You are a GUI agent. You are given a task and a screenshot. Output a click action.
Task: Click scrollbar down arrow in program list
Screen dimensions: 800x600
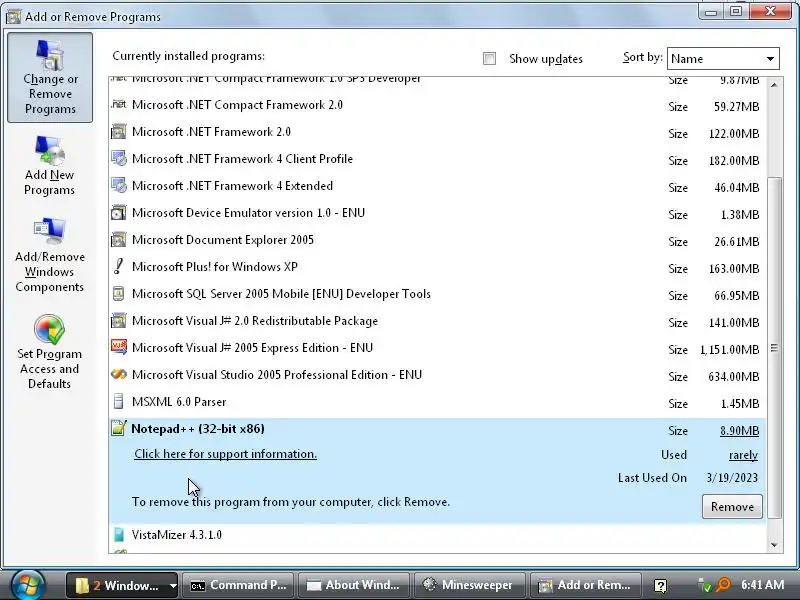pyautogui.click(x=774, y=545)
